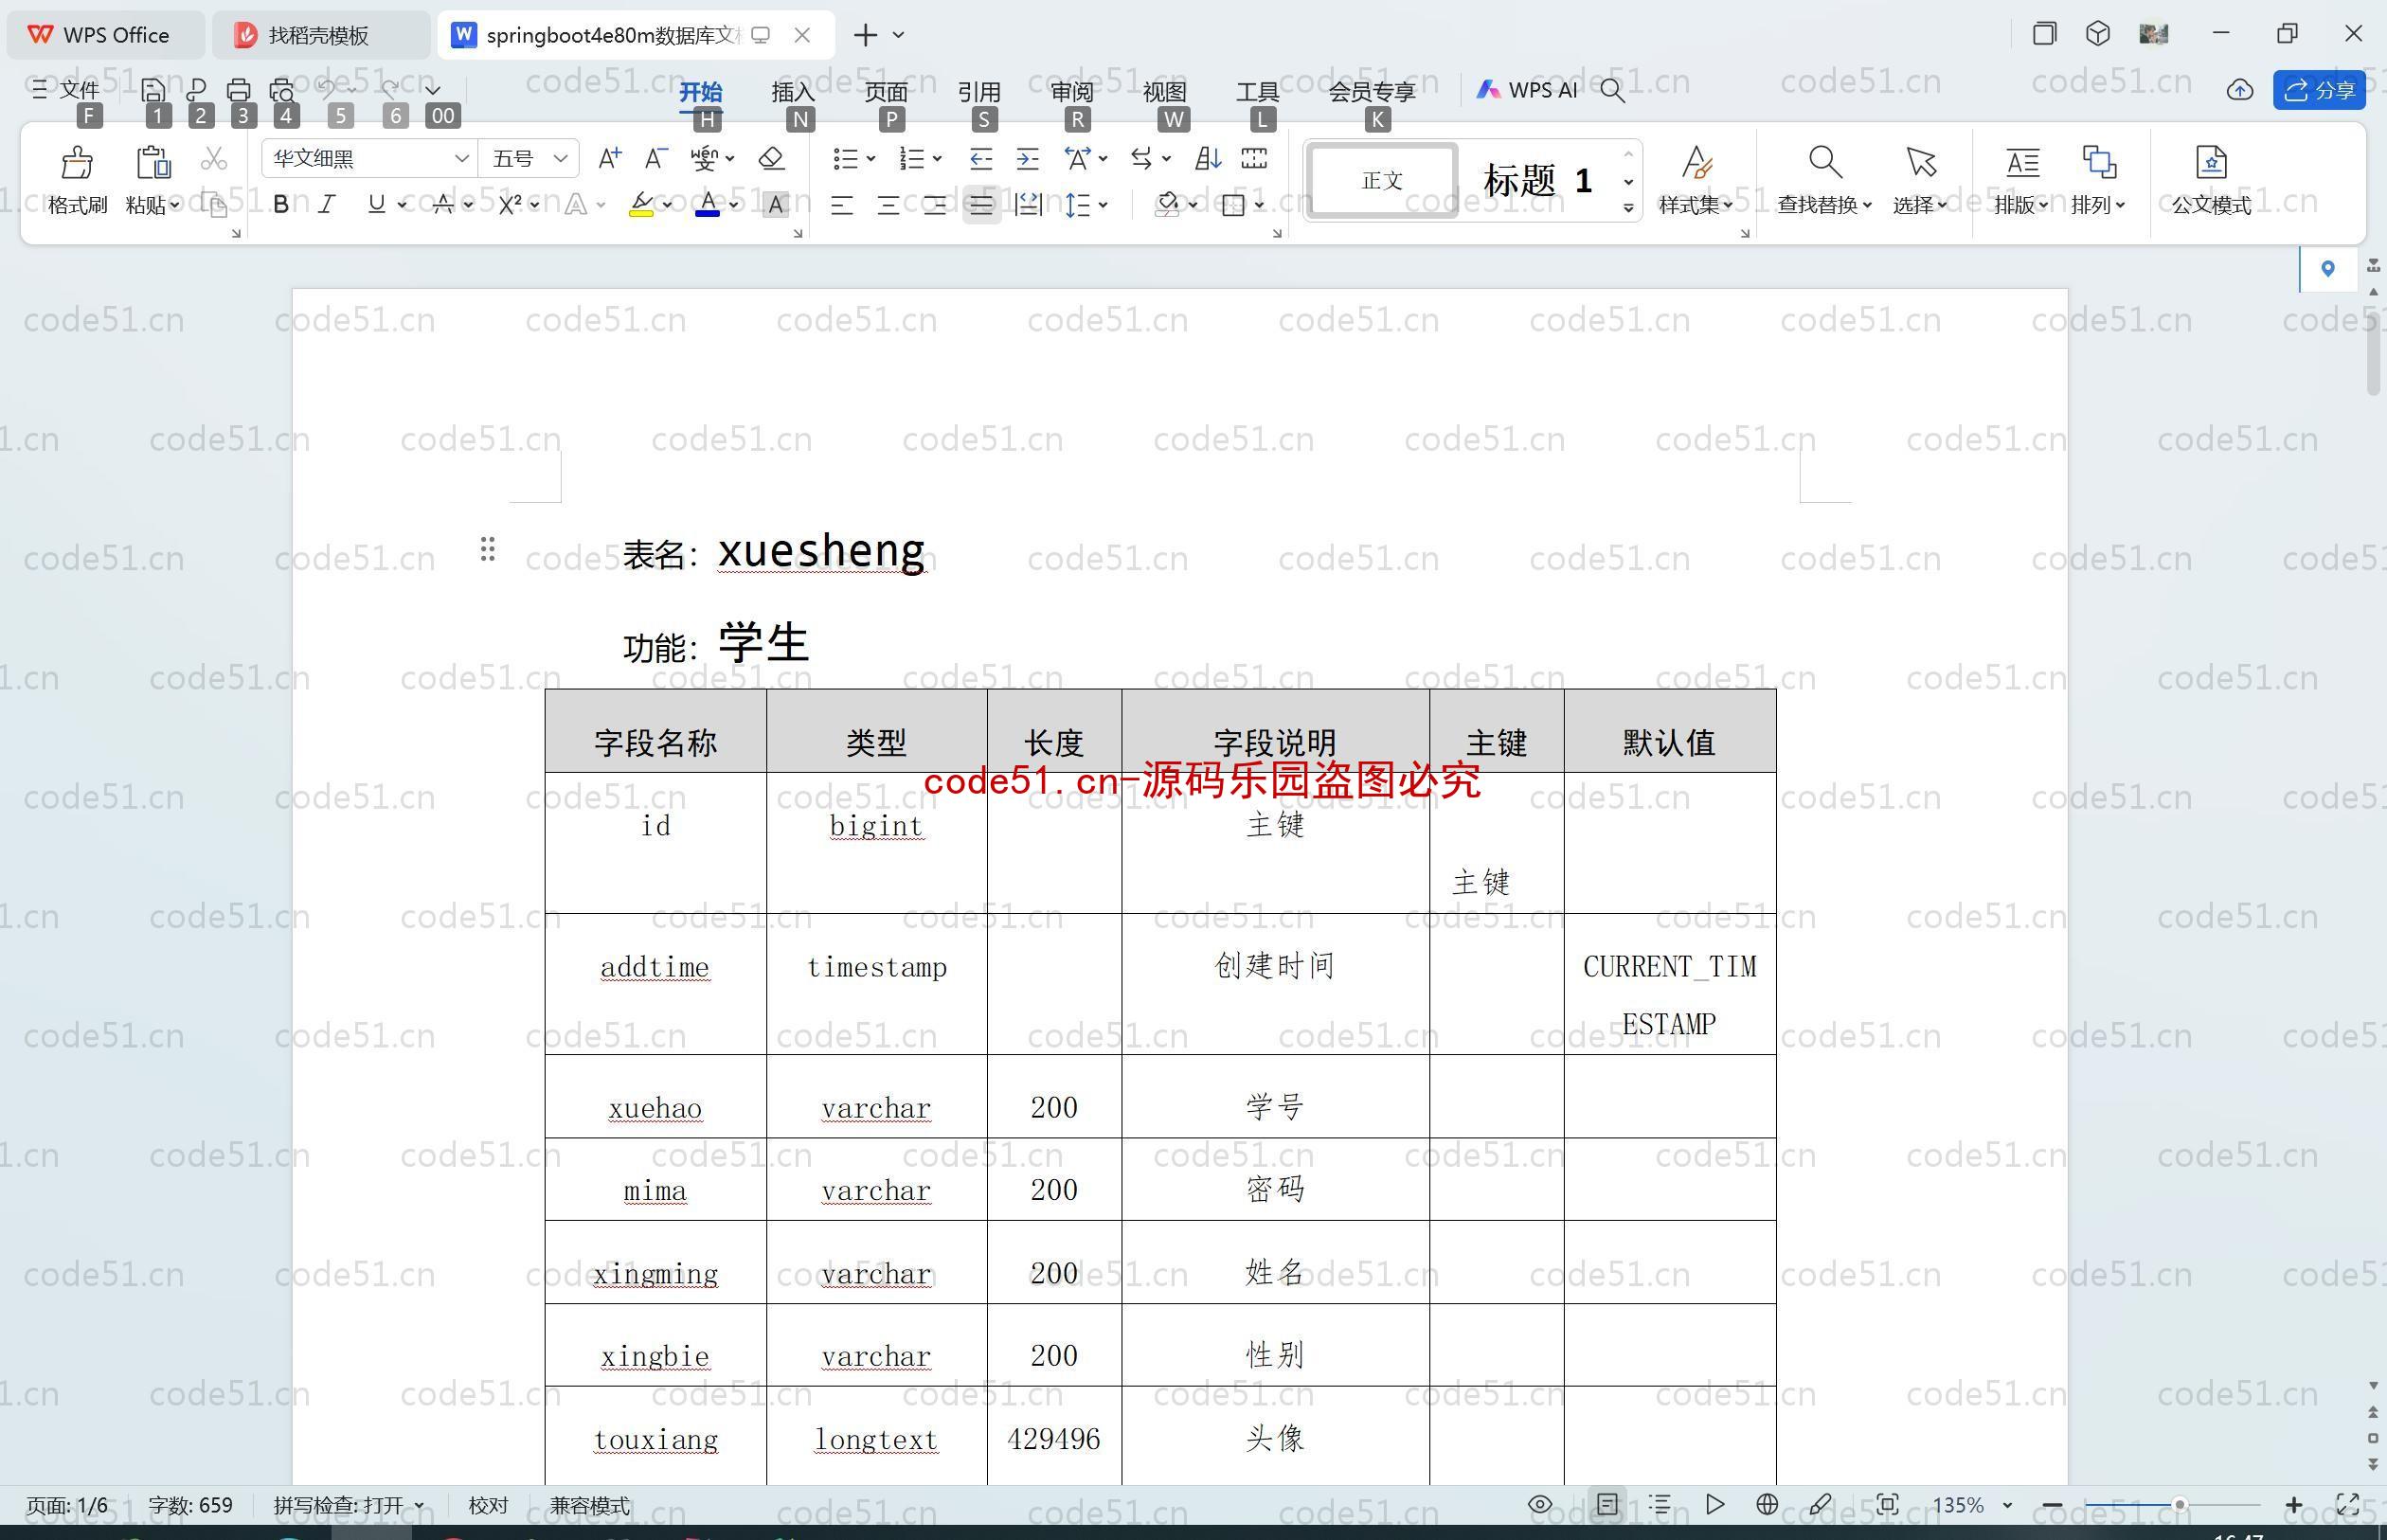
Task: Click the Sort icon in paragraph group
Action: coord(1207,158)
